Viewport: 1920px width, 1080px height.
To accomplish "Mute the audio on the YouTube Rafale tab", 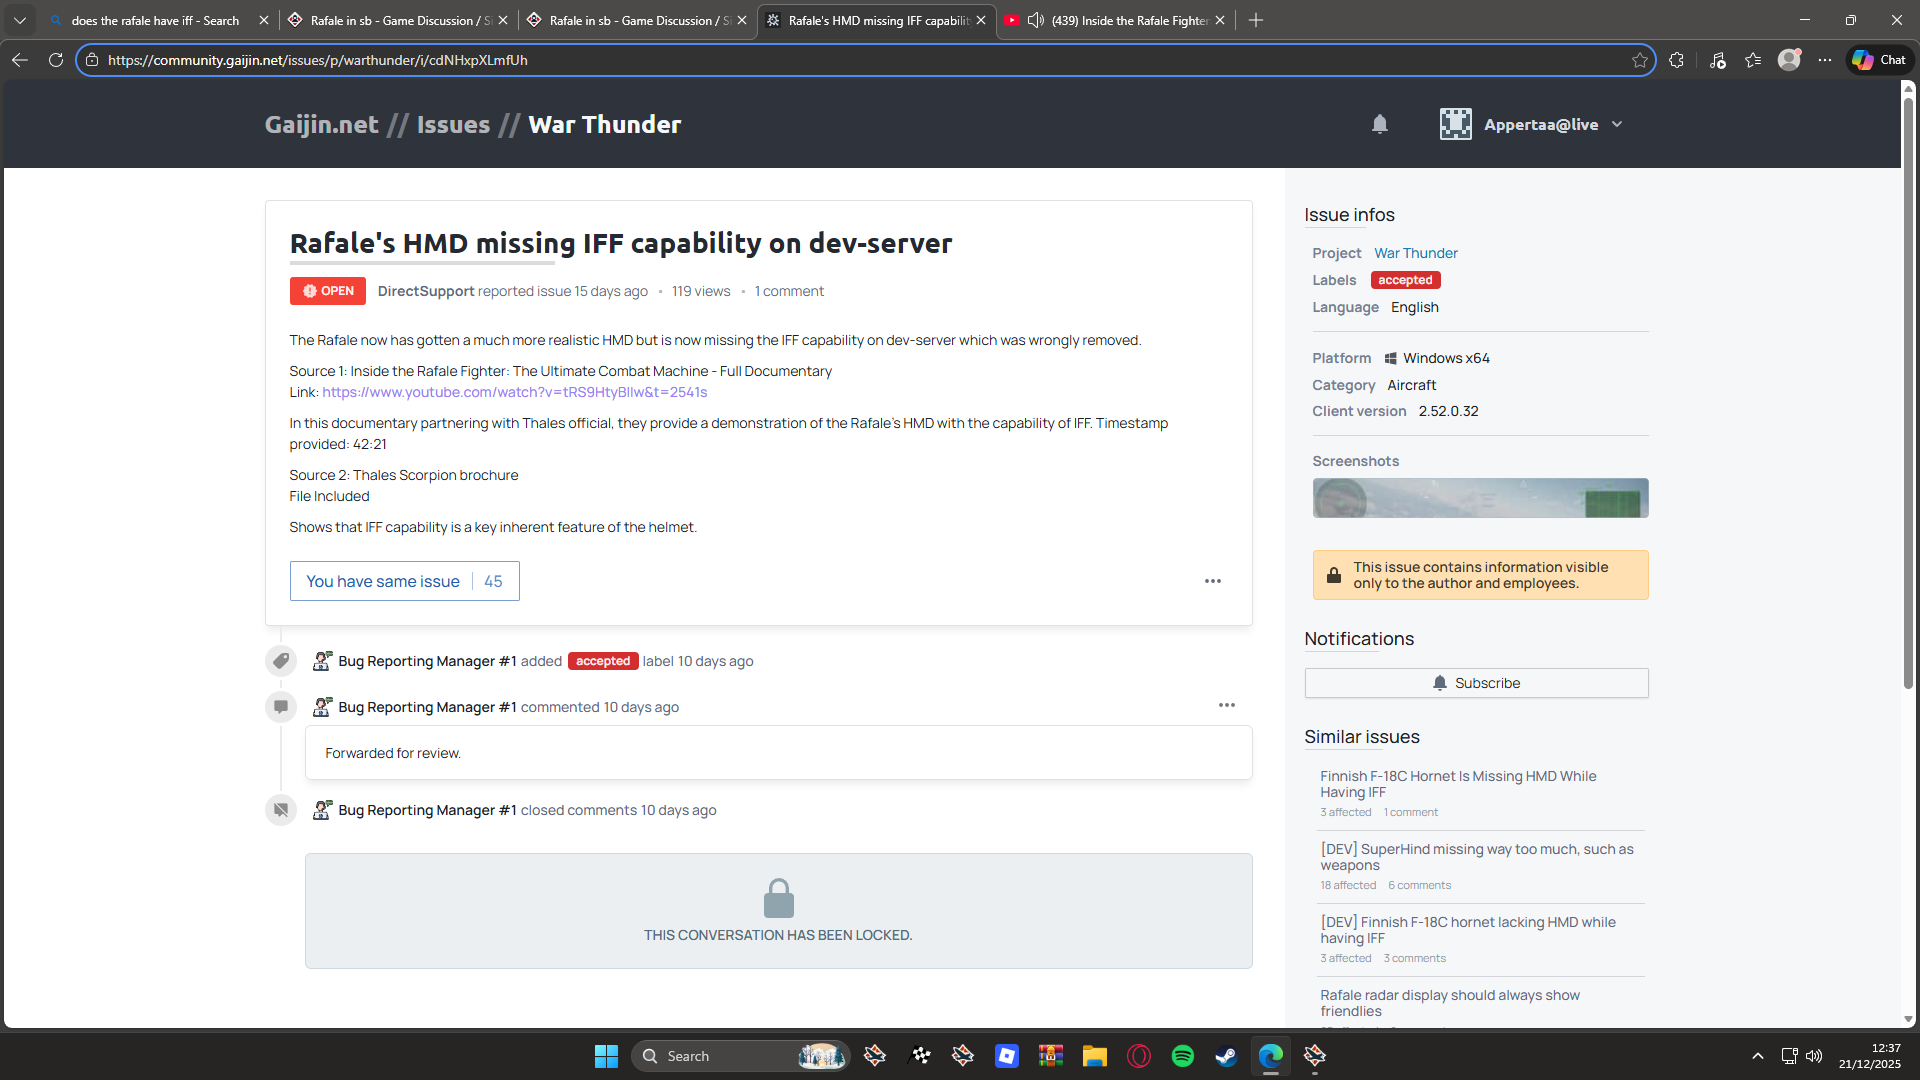I will 1036,20.
